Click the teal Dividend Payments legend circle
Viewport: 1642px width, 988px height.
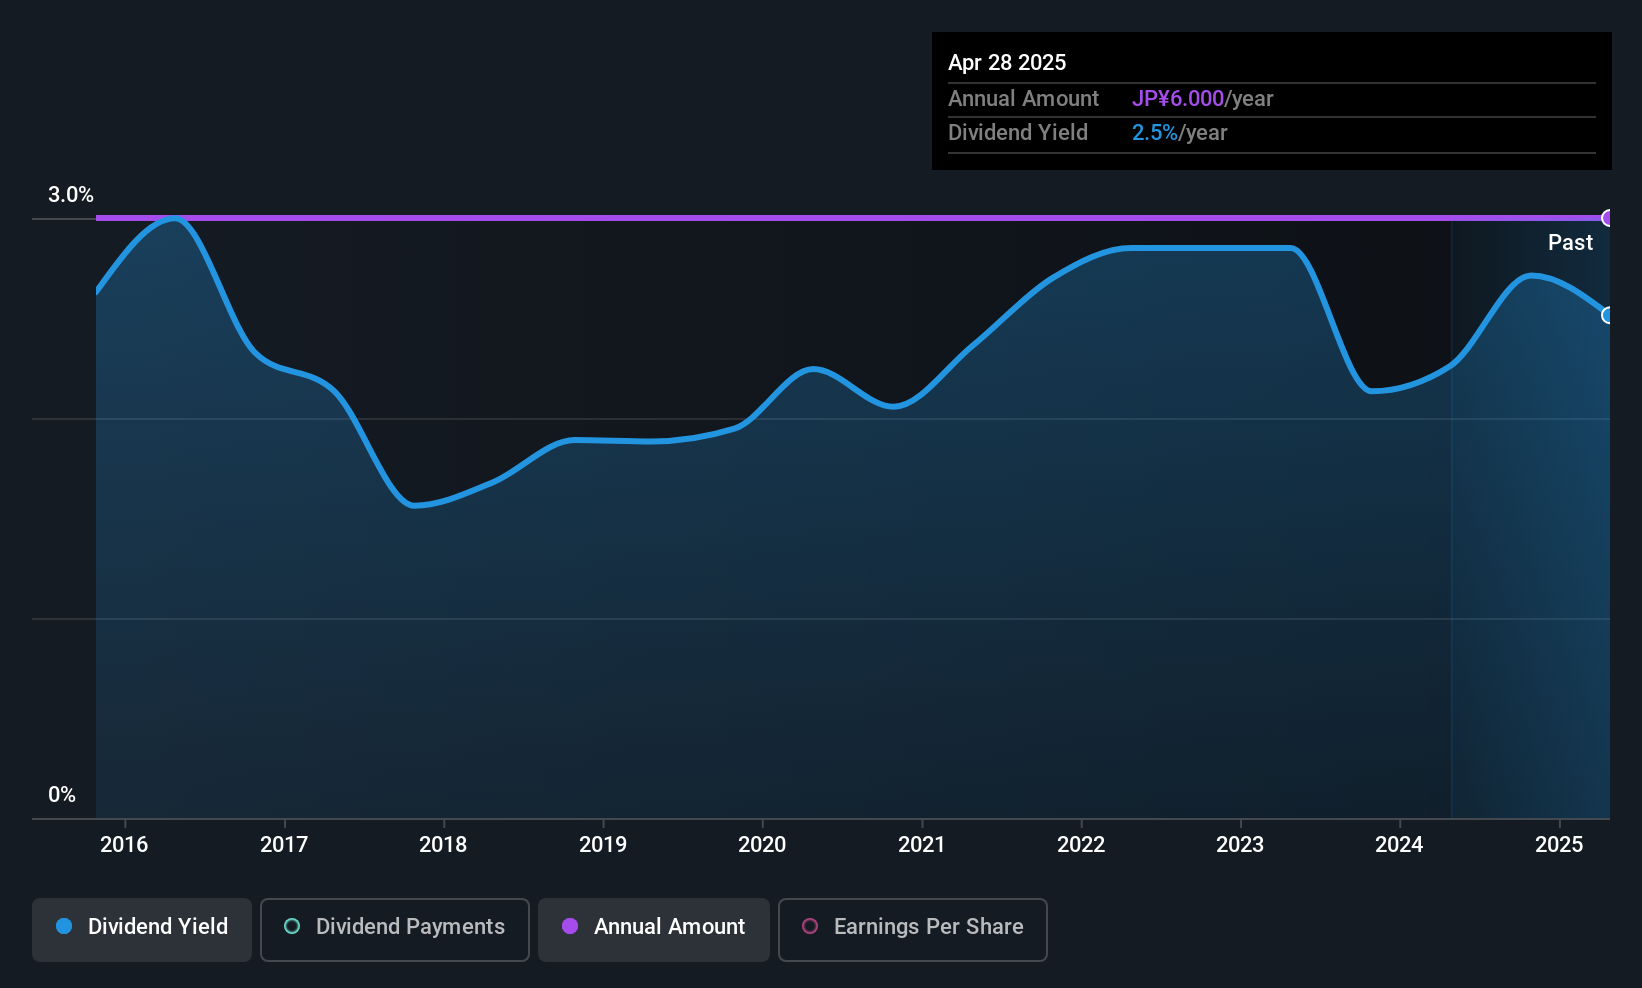pyautogui.click(x=292, y=926)
